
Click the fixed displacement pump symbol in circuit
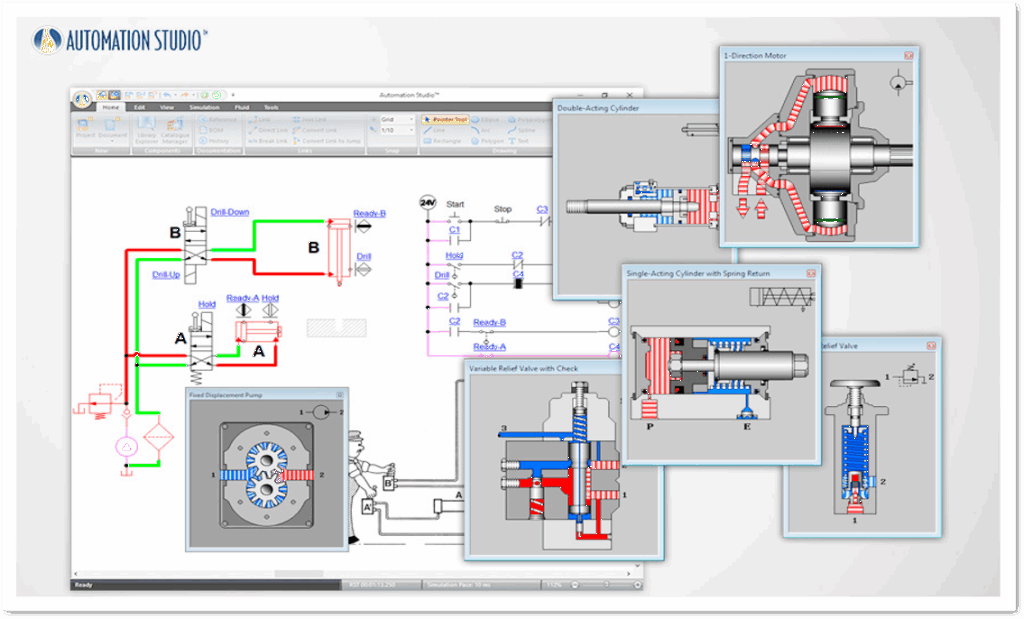(127, 447)
